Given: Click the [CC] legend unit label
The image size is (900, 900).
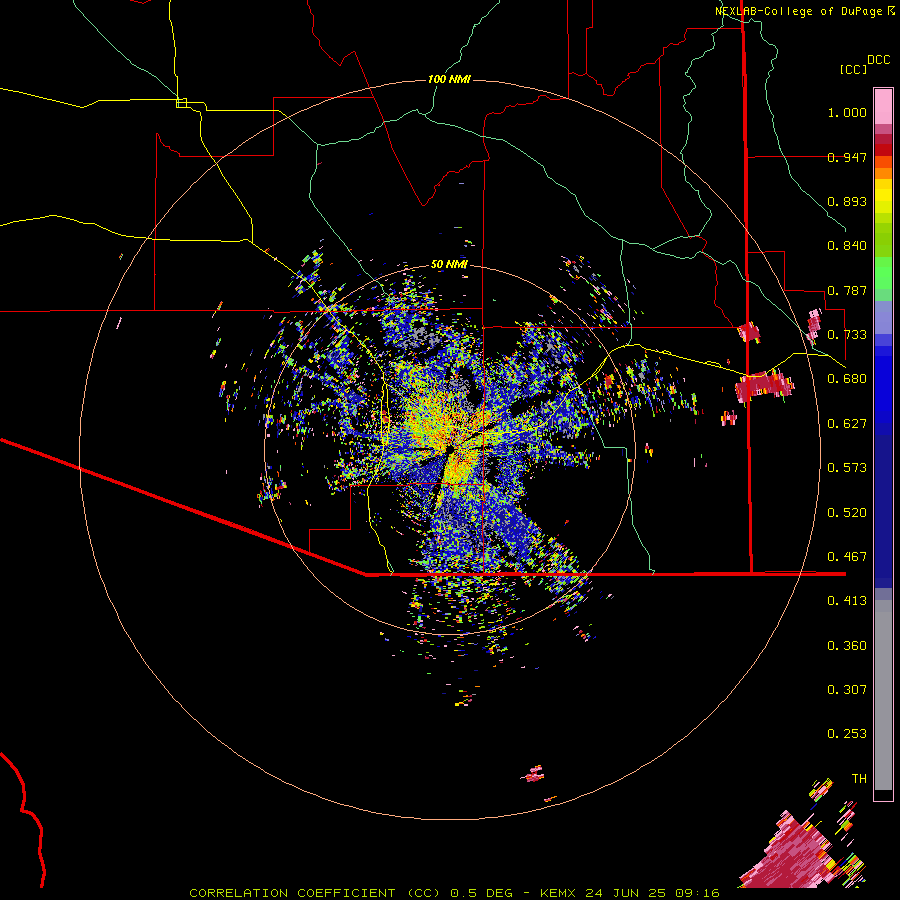Looking at the screenshot, I should [x=853, y=69].
